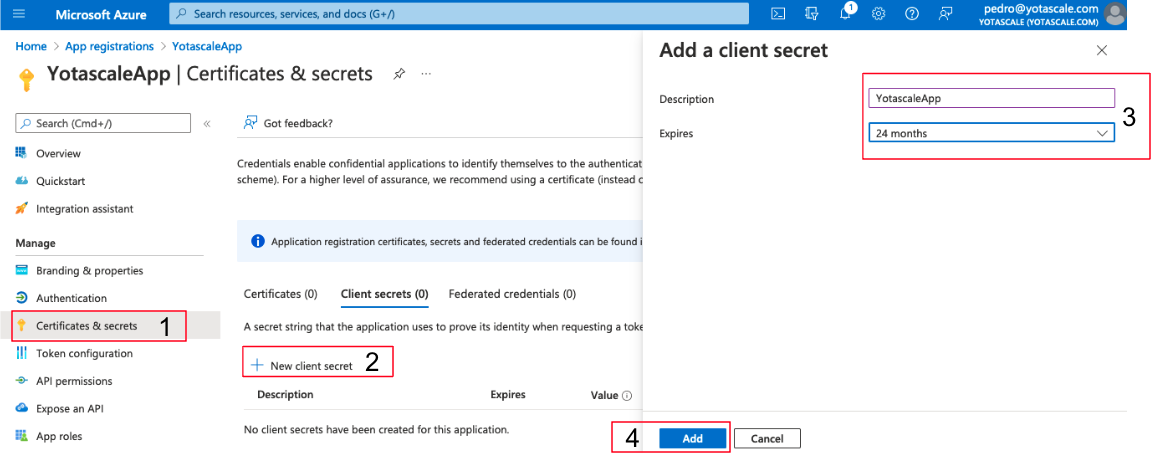Switch to the Certificates (0) tab

(x=280, y=294)
